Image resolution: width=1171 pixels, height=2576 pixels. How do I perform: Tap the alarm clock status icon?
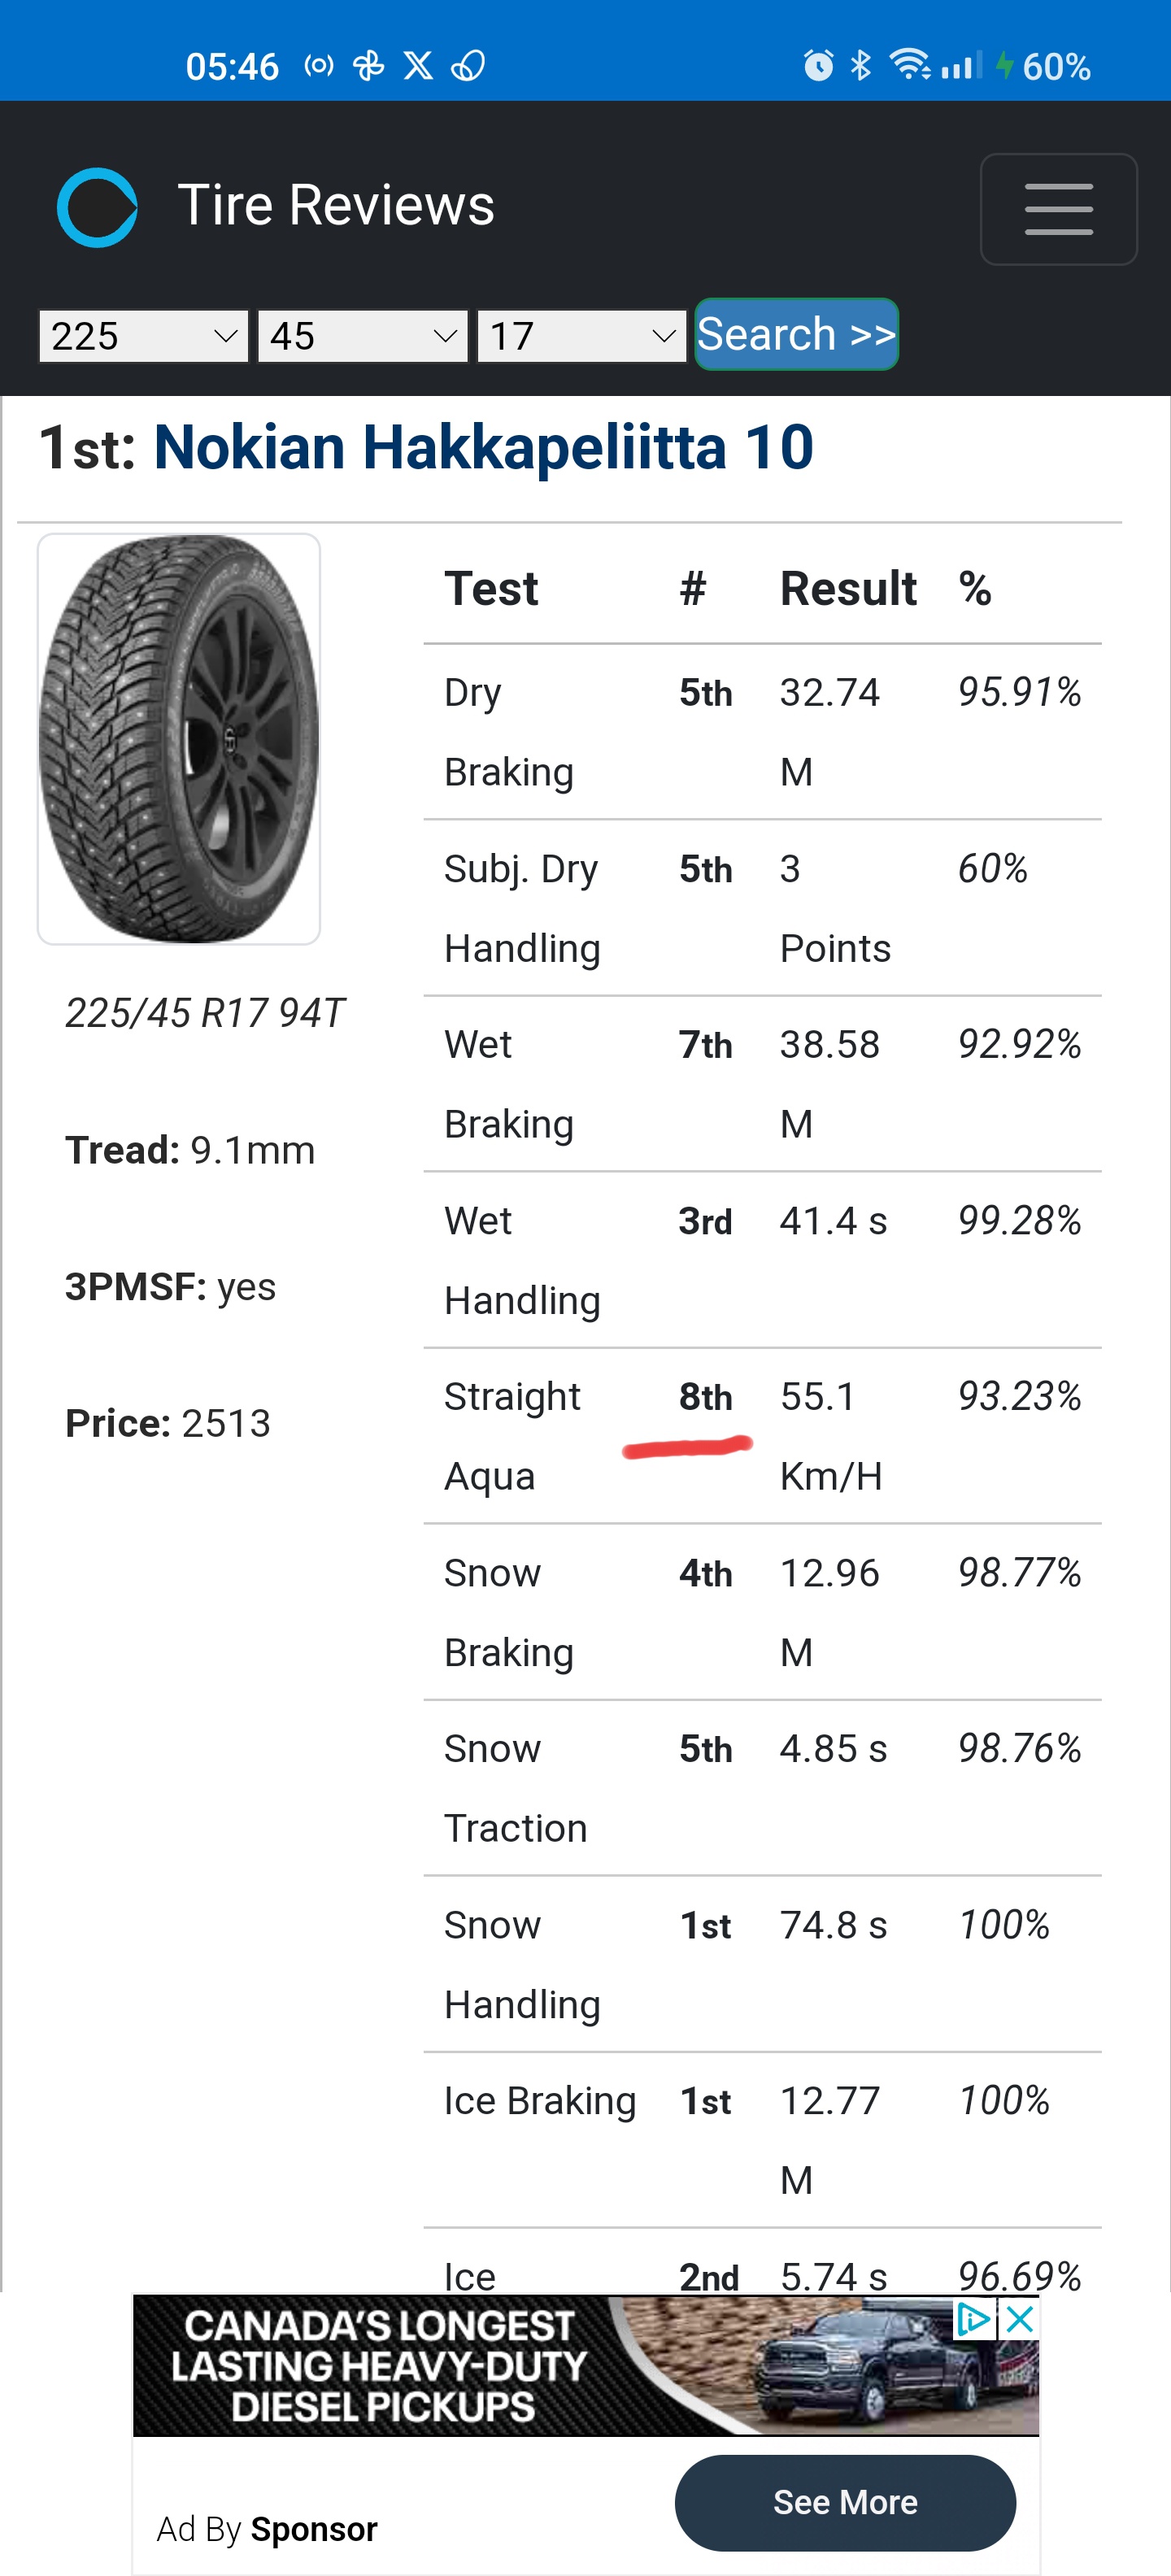pos(818,66)
